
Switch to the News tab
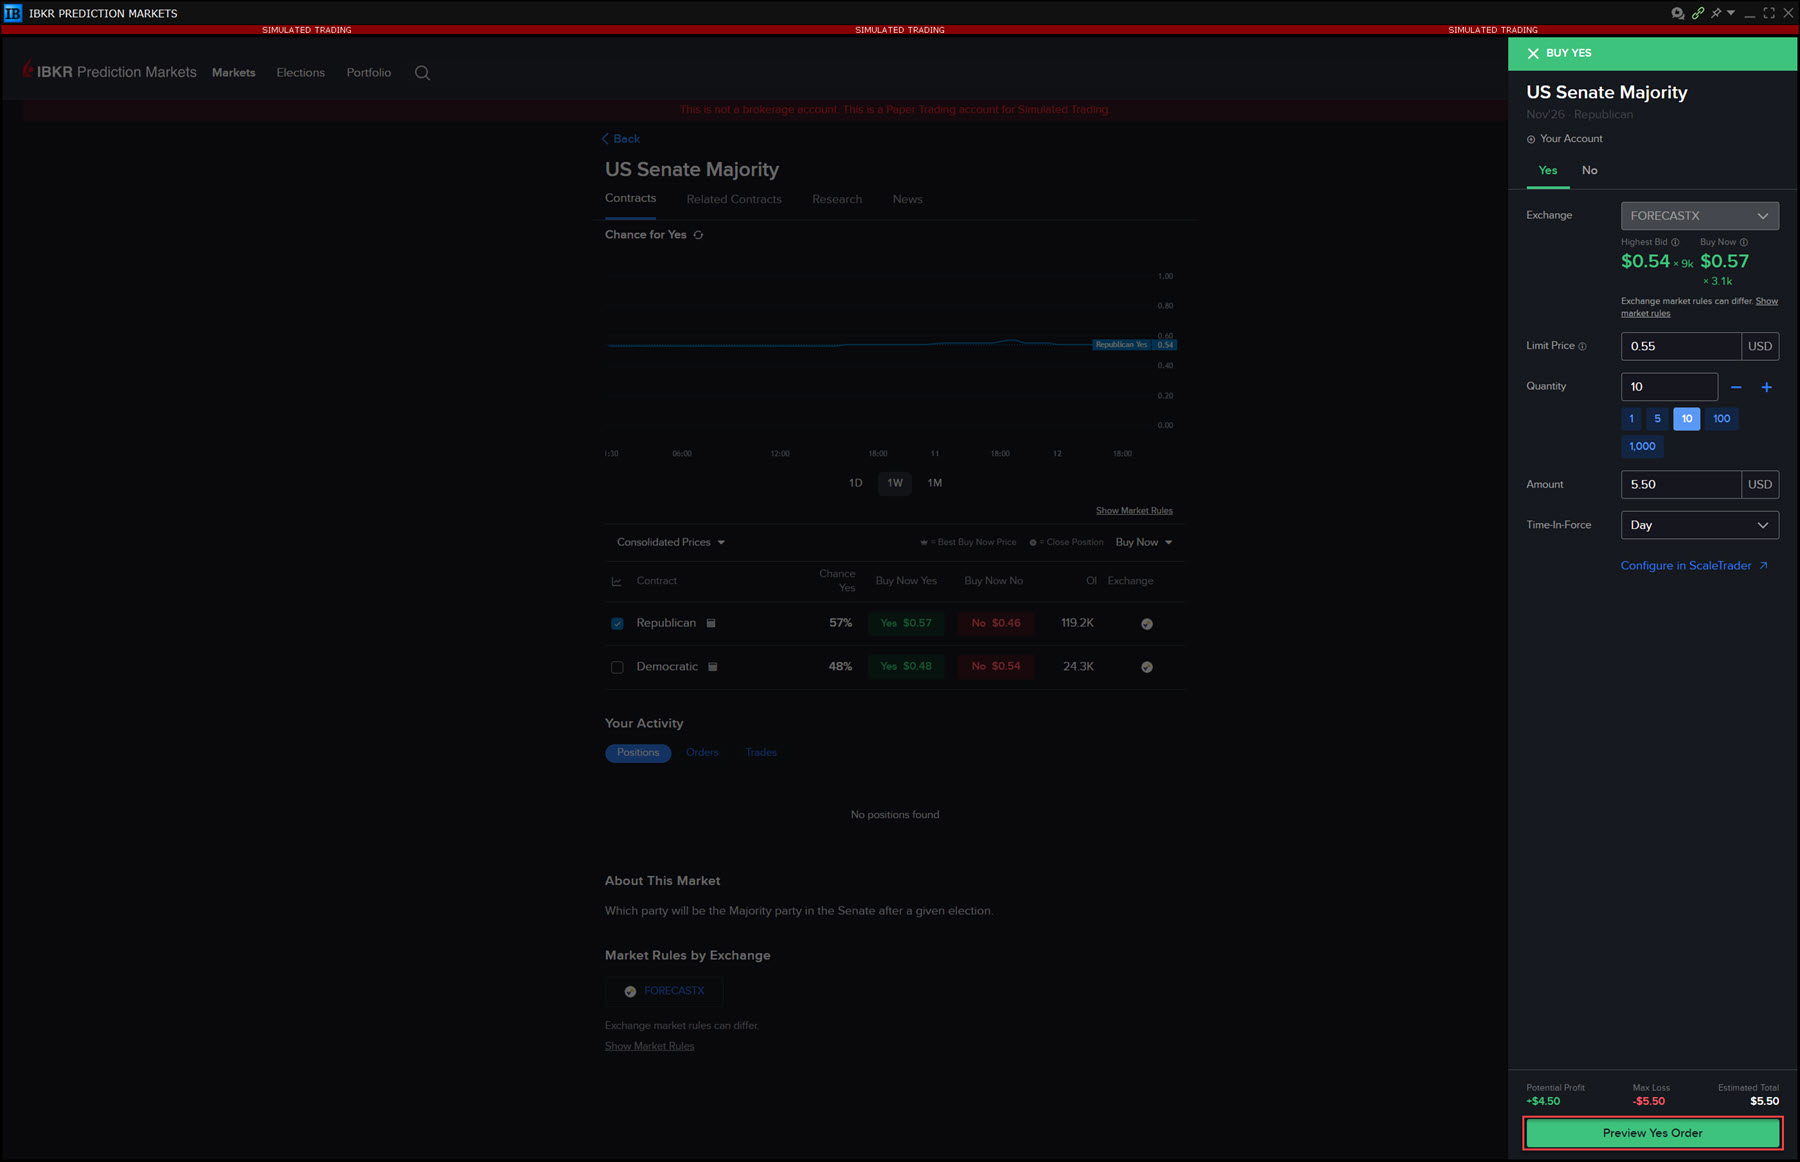(x=908, y=200)
